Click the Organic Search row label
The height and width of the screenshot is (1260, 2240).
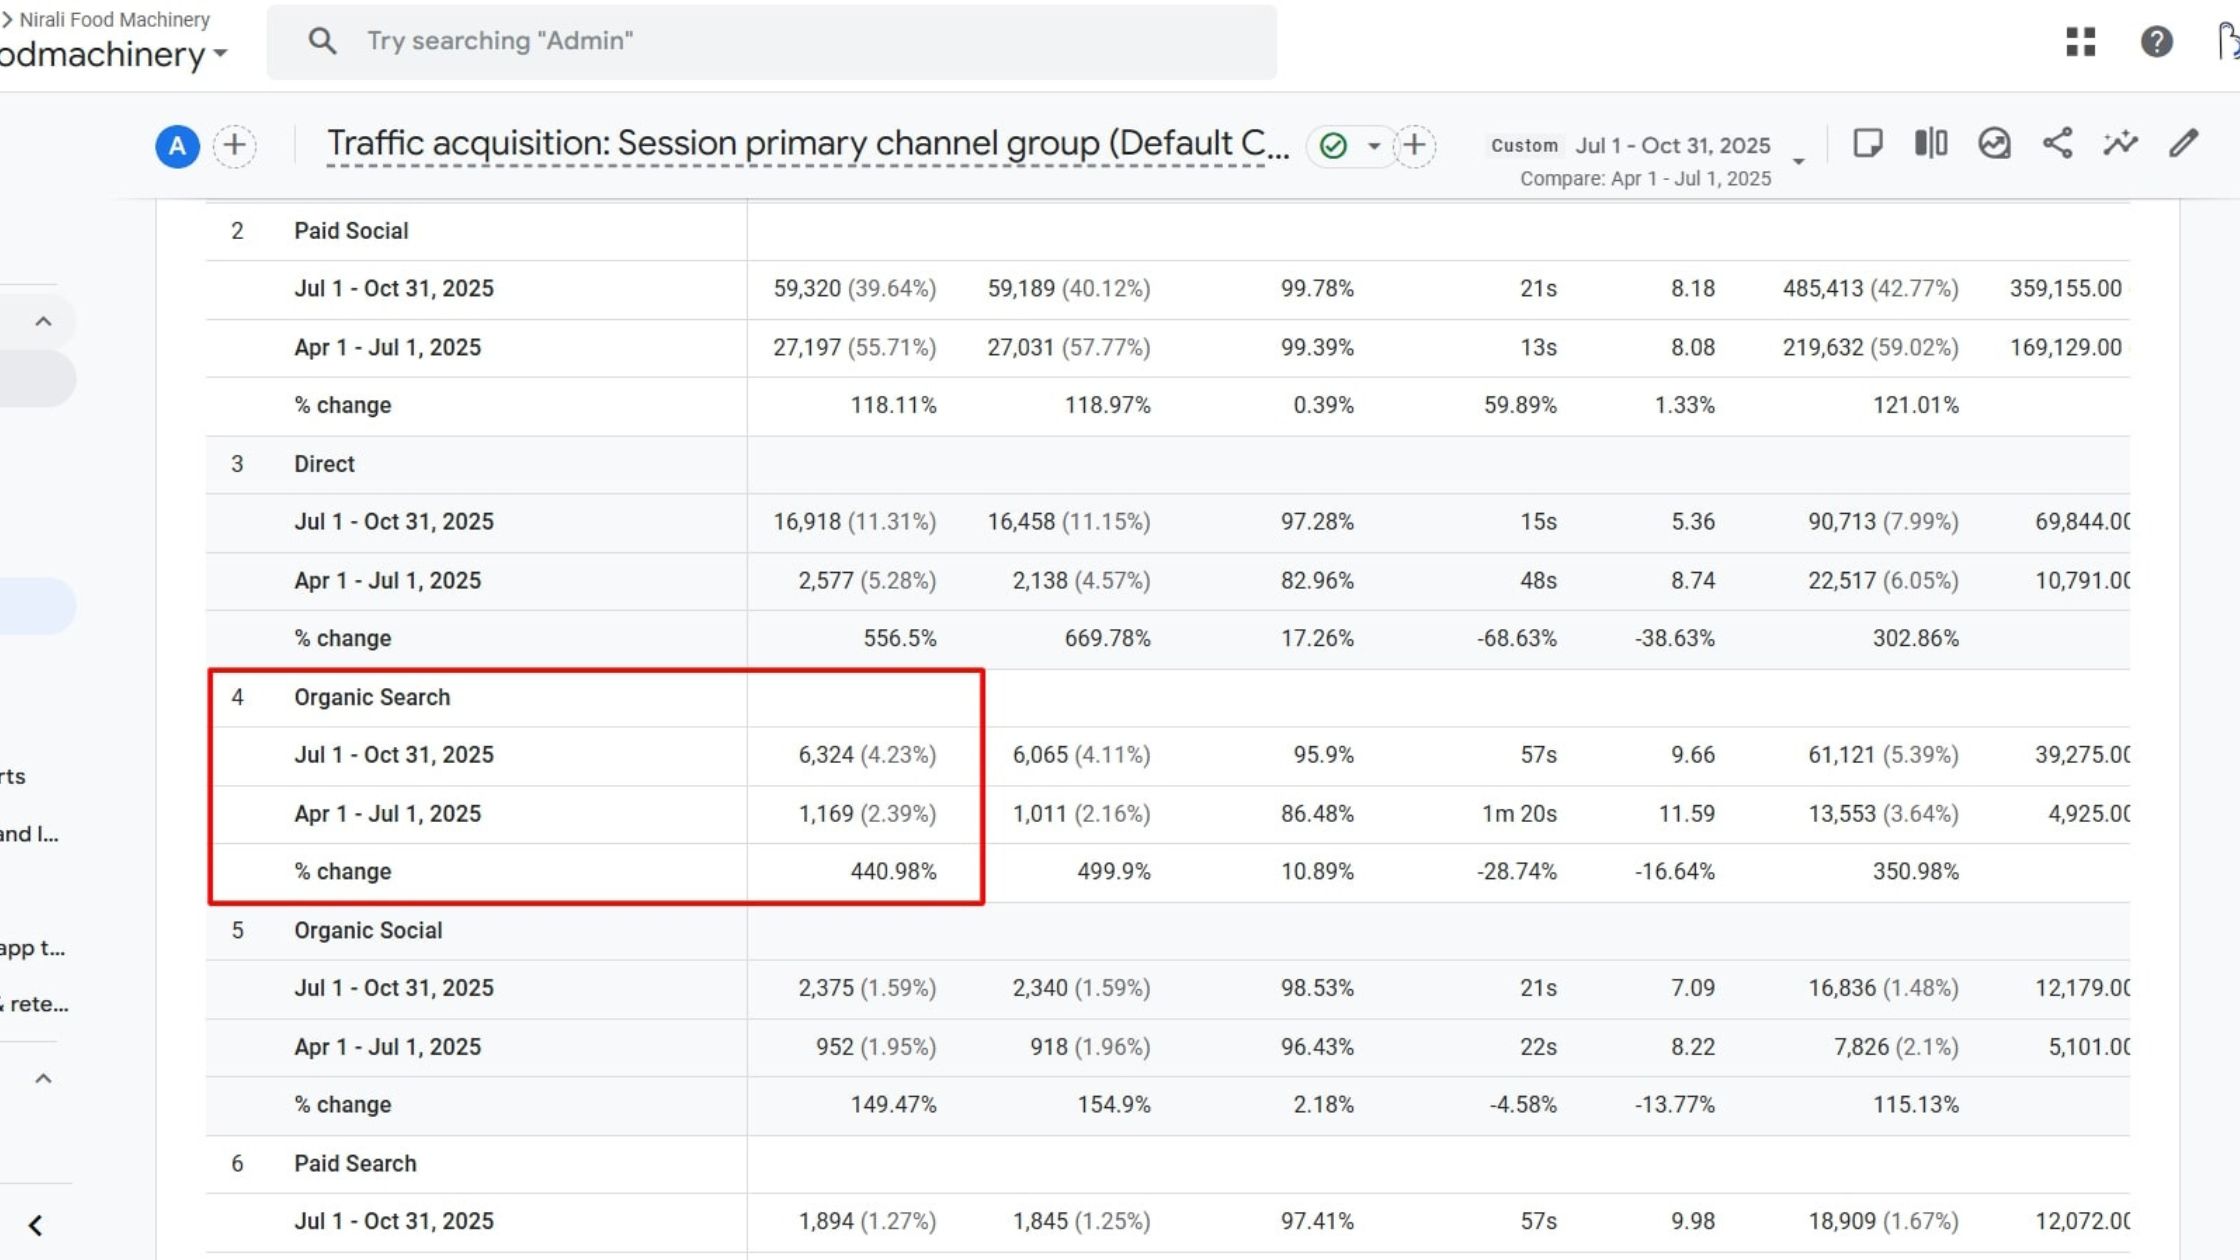(372, 697)
